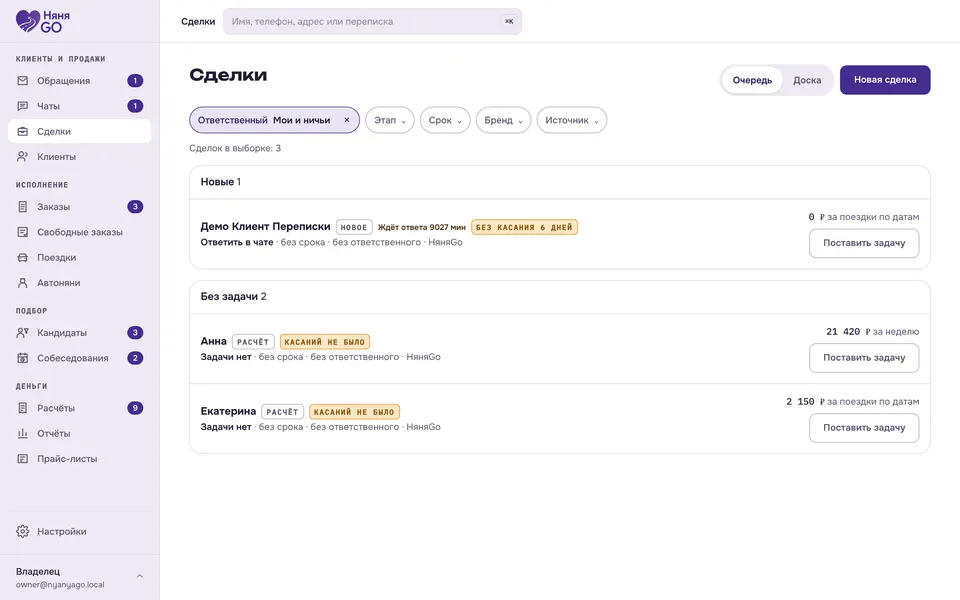Click the Кандидаты icon in sidebar
The width and height of the screenshot is (960, 600).
pyautogui.click(x=23, y=333)
